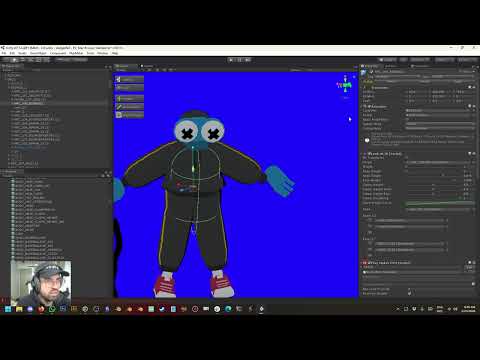Open the Layout dropdown in the top toolbar
480x360 pixels.
467,60
